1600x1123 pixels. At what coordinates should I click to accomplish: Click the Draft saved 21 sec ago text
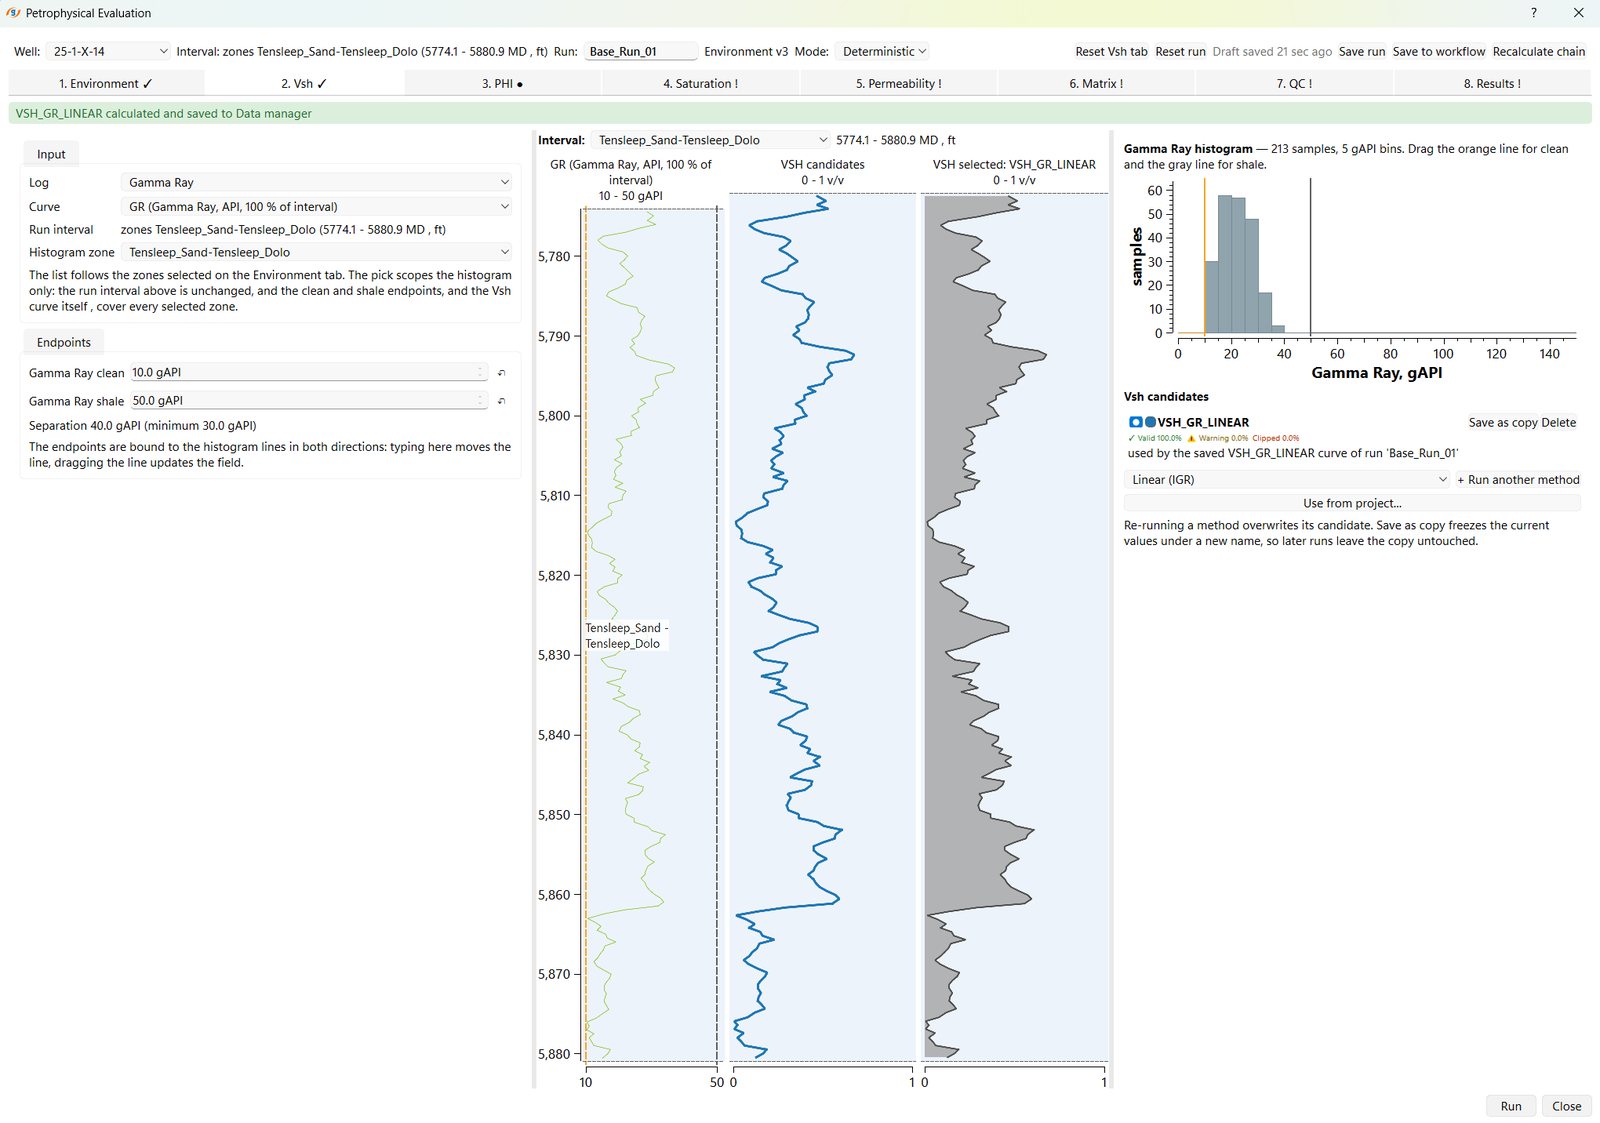[1272, 52]
